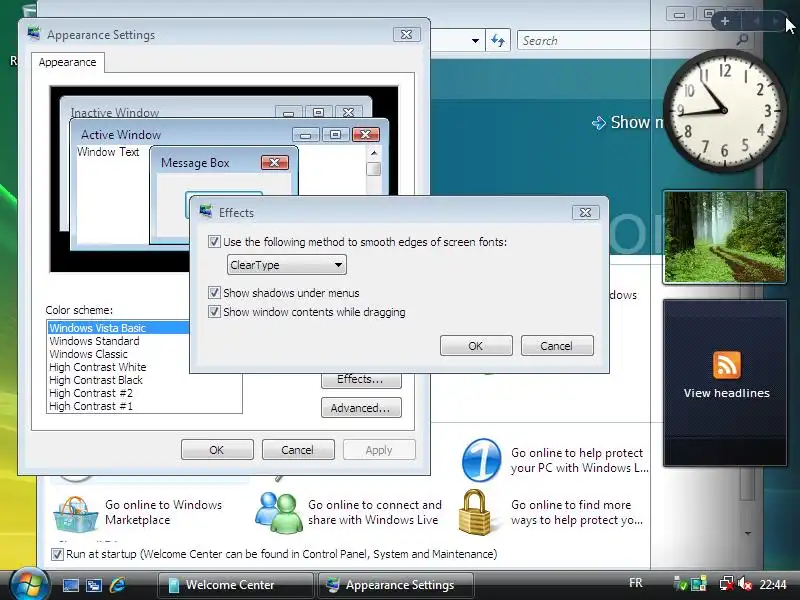Screen dimensions: 800x600
Task: Click the Effects dialog title bar icon
Action: click(206, 211)
